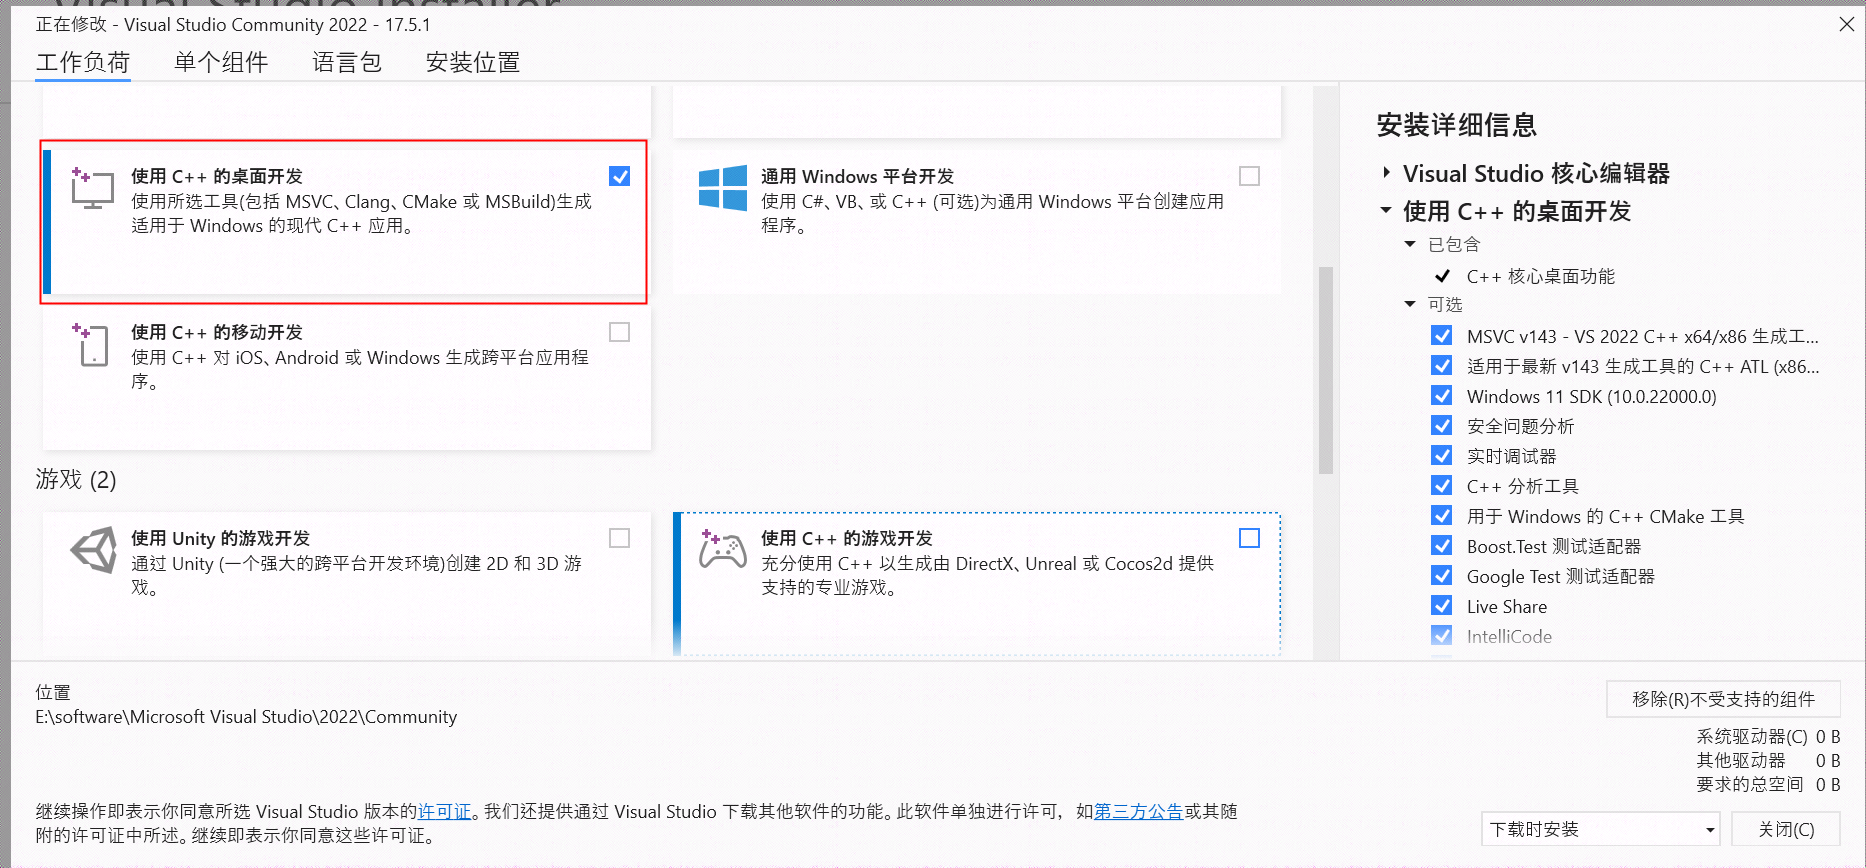Click the checkmark icon beside C++ 核心桌面功能
This screenshot has width=1866, height=868.
pyautogui.click(x=1442, y=276)
